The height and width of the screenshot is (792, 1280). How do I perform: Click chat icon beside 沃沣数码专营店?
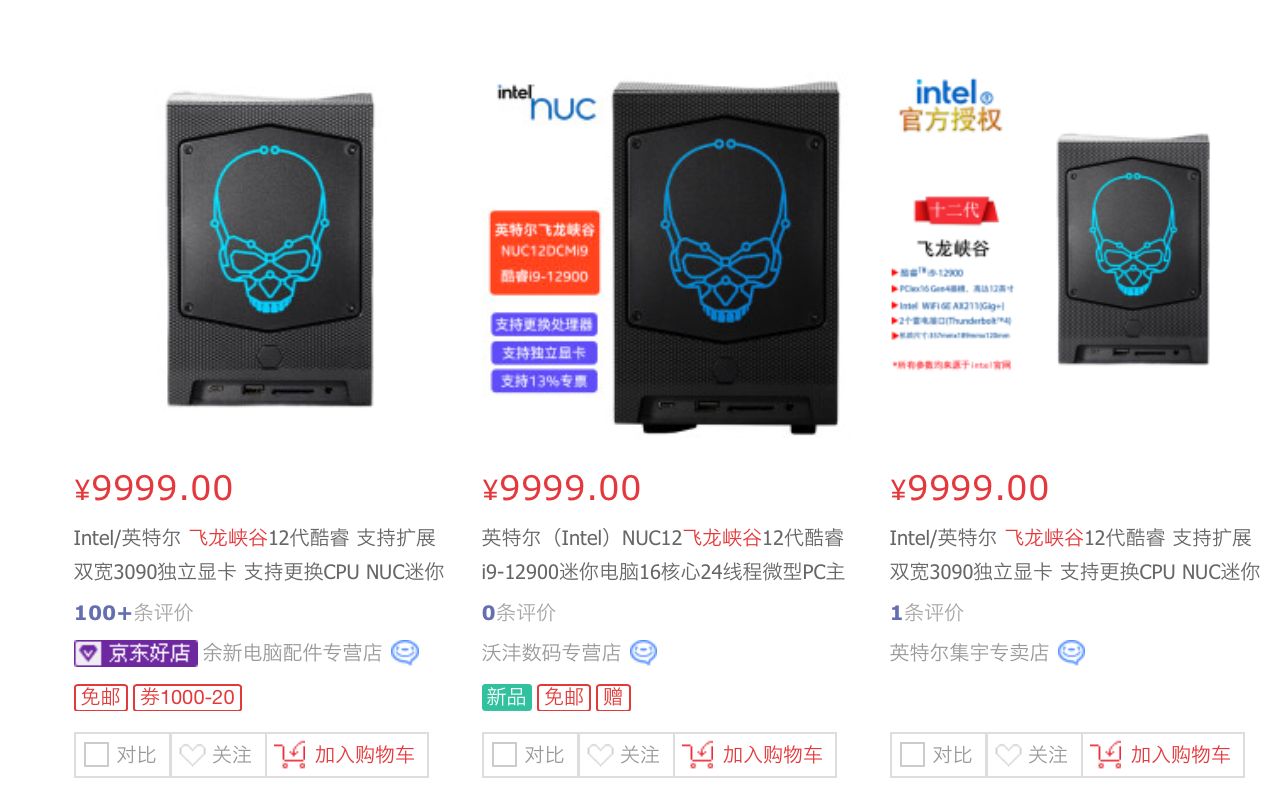[644, 653]
